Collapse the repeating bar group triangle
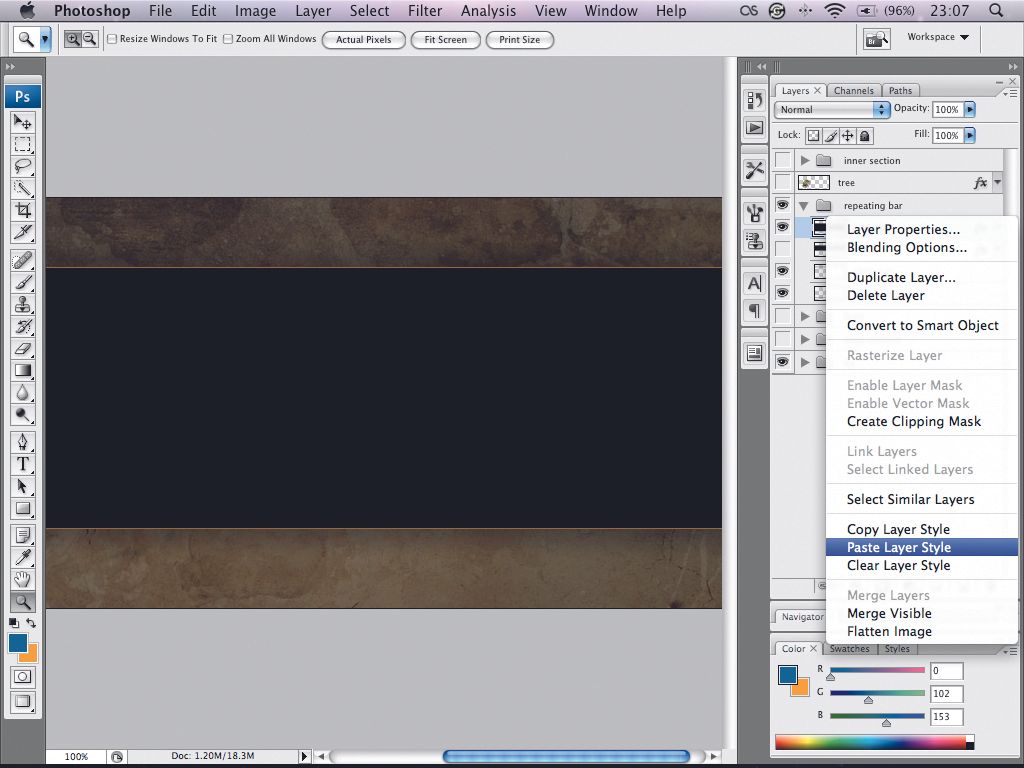 pyautogui.click(x=803, y=204)
